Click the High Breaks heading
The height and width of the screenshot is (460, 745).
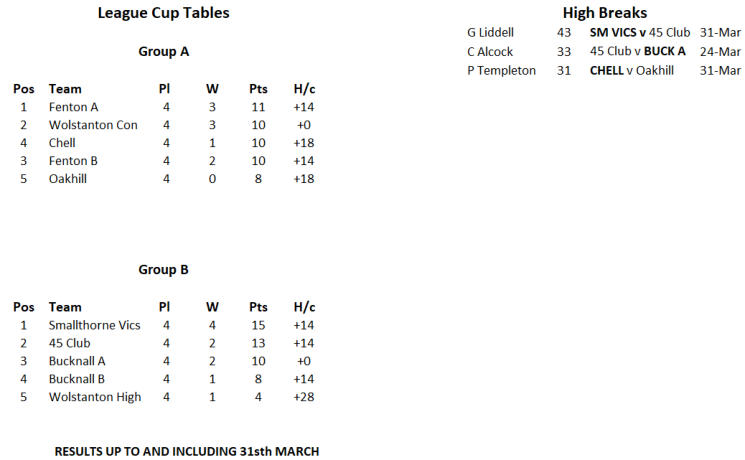(x=605, y=13)
